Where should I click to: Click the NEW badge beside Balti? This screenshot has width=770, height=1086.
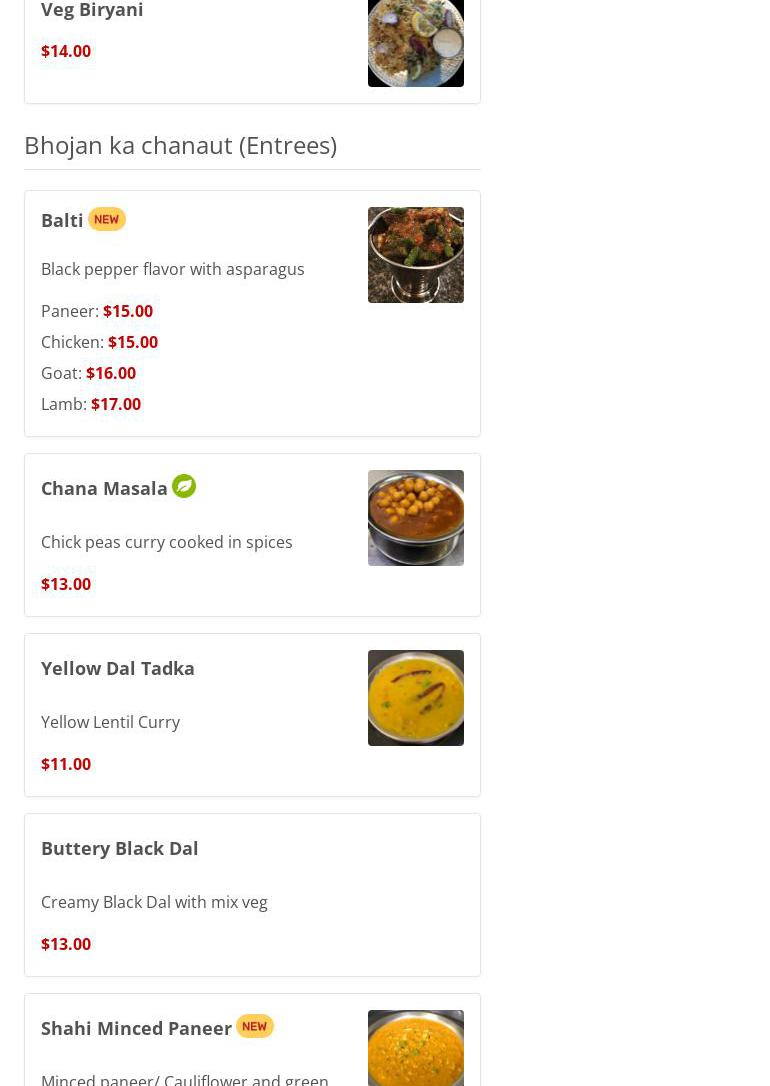107,220
